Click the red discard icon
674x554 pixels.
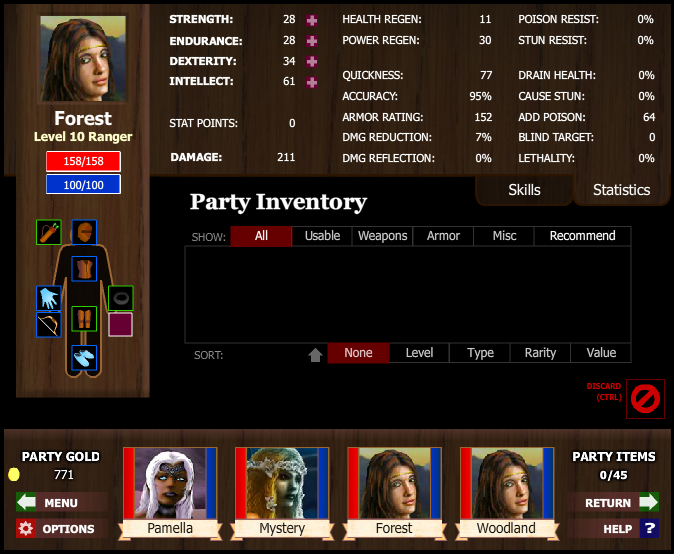click(x=645, y=399)
